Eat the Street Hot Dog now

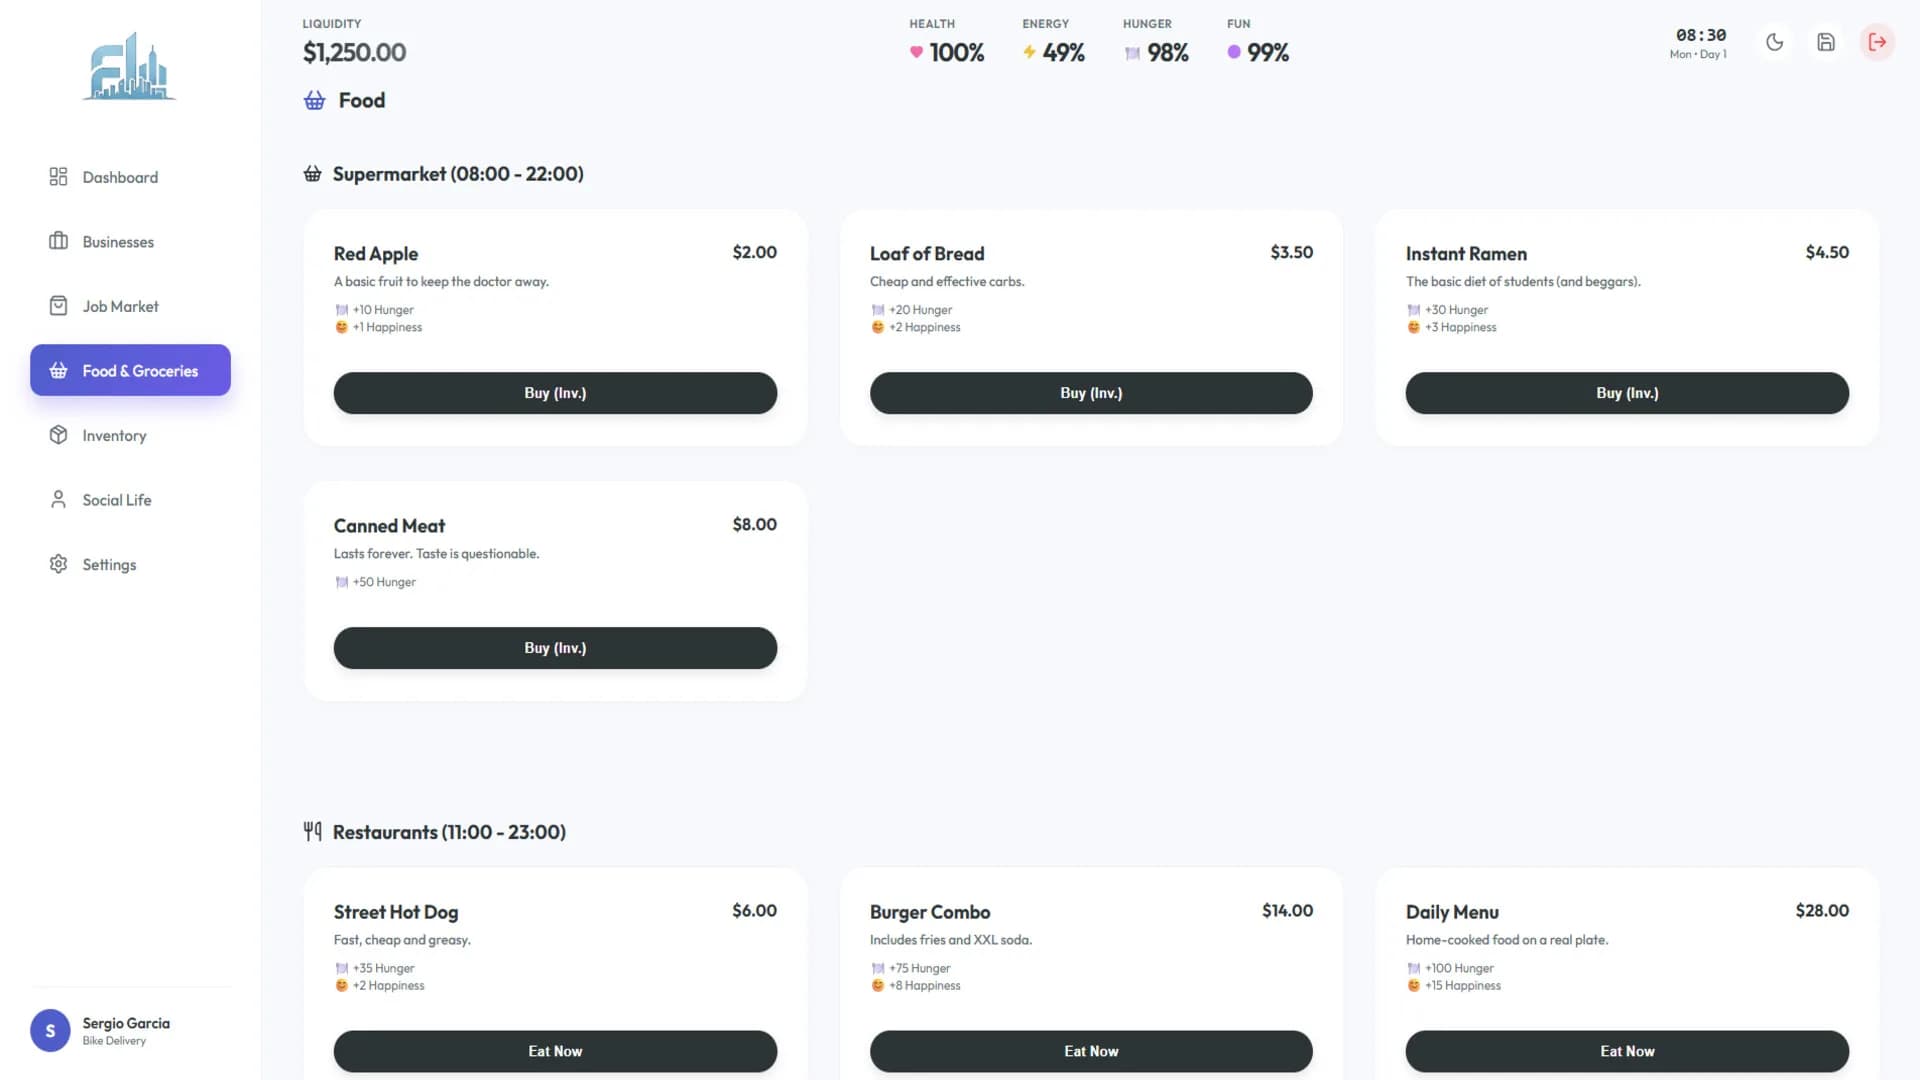(x=555, y=1051)
